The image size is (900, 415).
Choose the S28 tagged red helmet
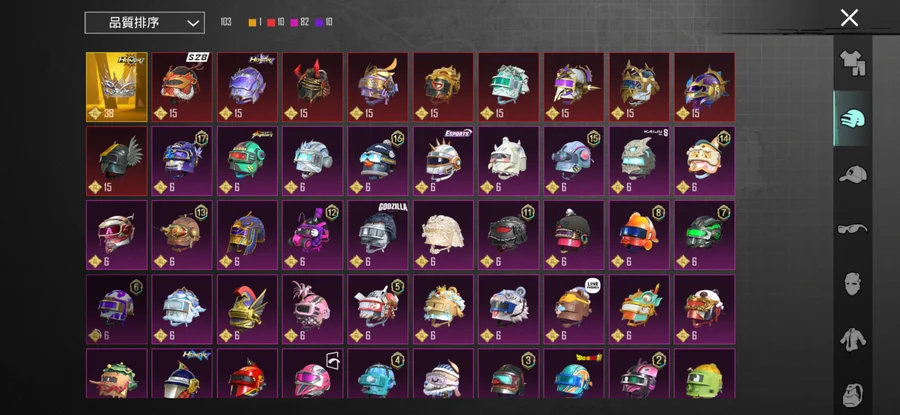pyautogui.click(x=182, y=87)
